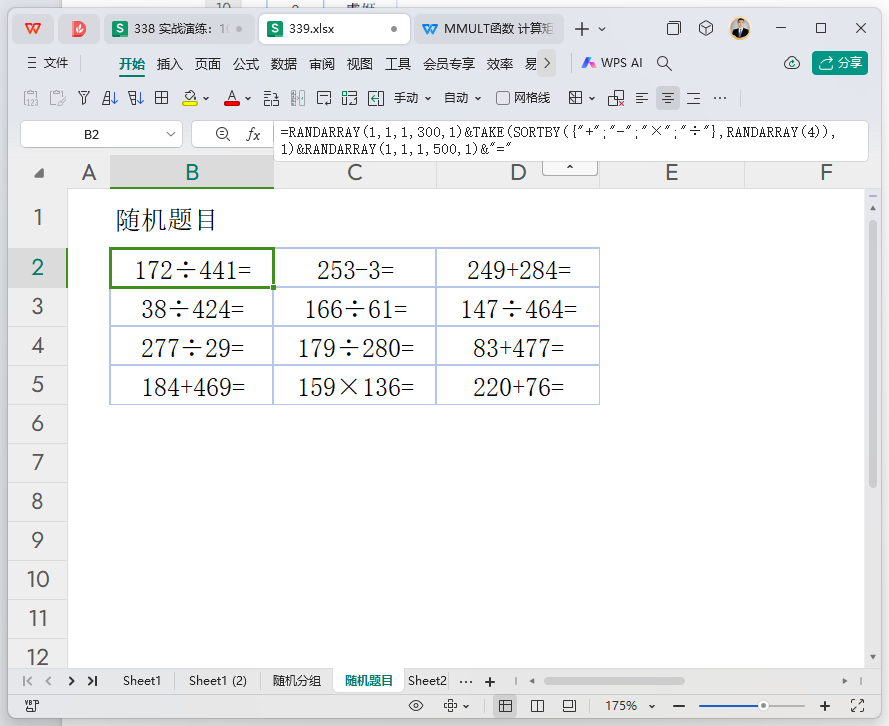Enter full screen view icon

coord(858,706)
